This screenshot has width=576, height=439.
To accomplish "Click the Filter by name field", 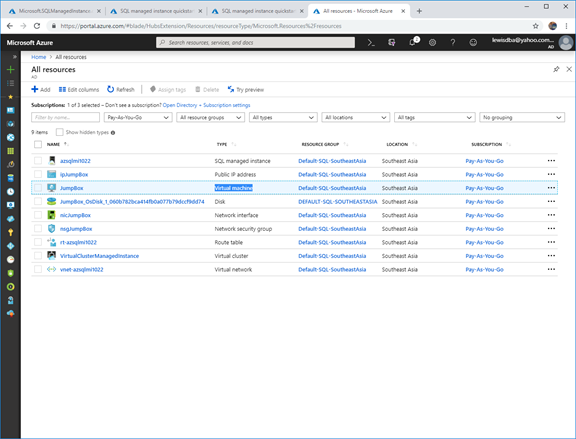I will (x=65, y=118).
